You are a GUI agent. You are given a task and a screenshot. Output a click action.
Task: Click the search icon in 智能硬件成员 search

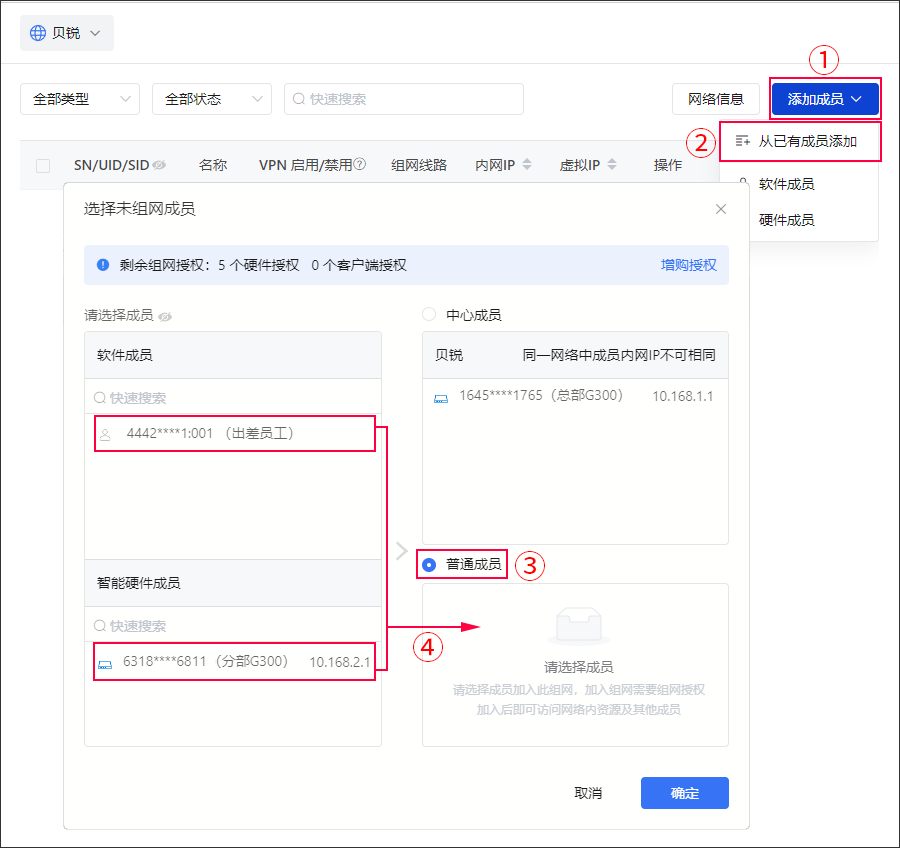[100, 625]
